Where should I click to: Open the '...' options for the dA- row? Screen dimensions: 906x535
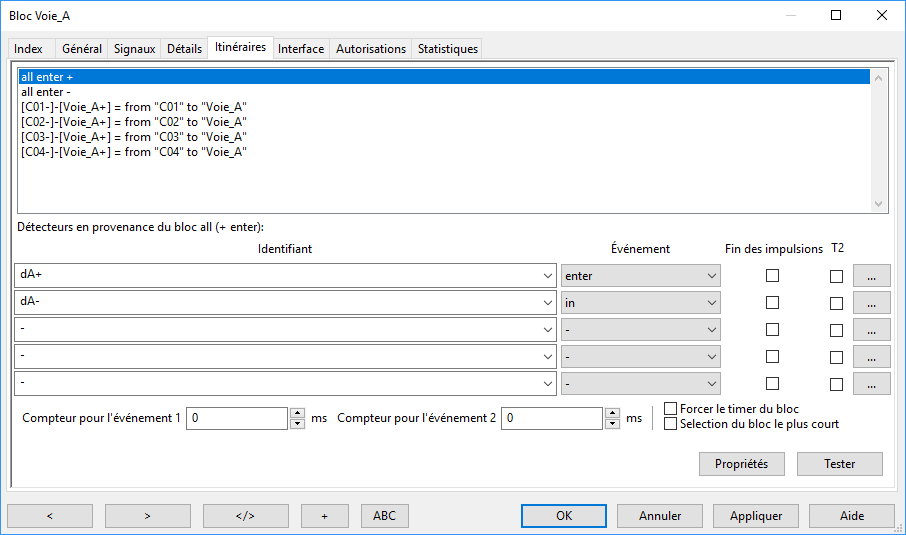point(871,303)
